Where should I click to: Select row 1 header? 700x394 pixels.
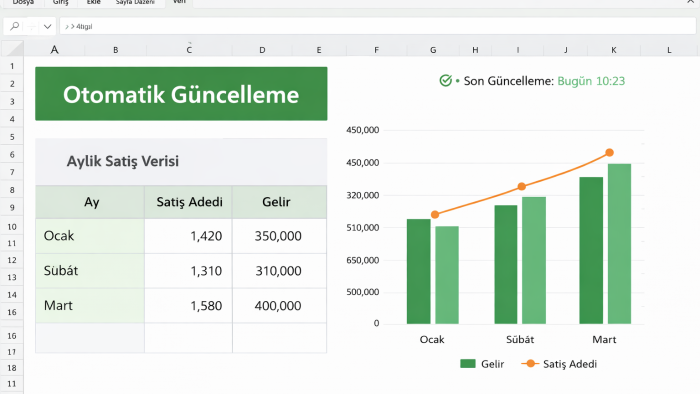click(x=12, y=66)
